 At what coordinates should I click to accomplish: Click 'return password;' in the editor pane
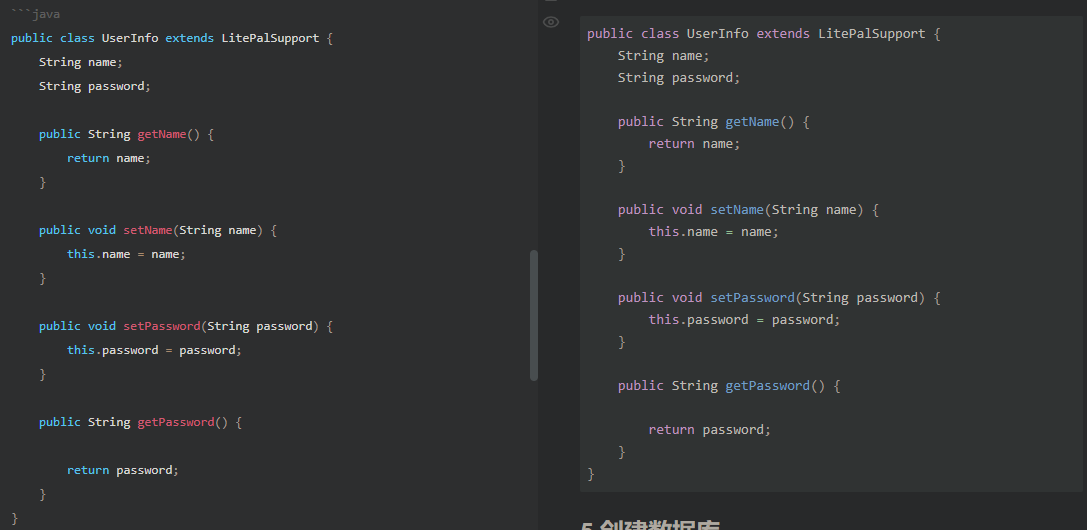[123, 470]
